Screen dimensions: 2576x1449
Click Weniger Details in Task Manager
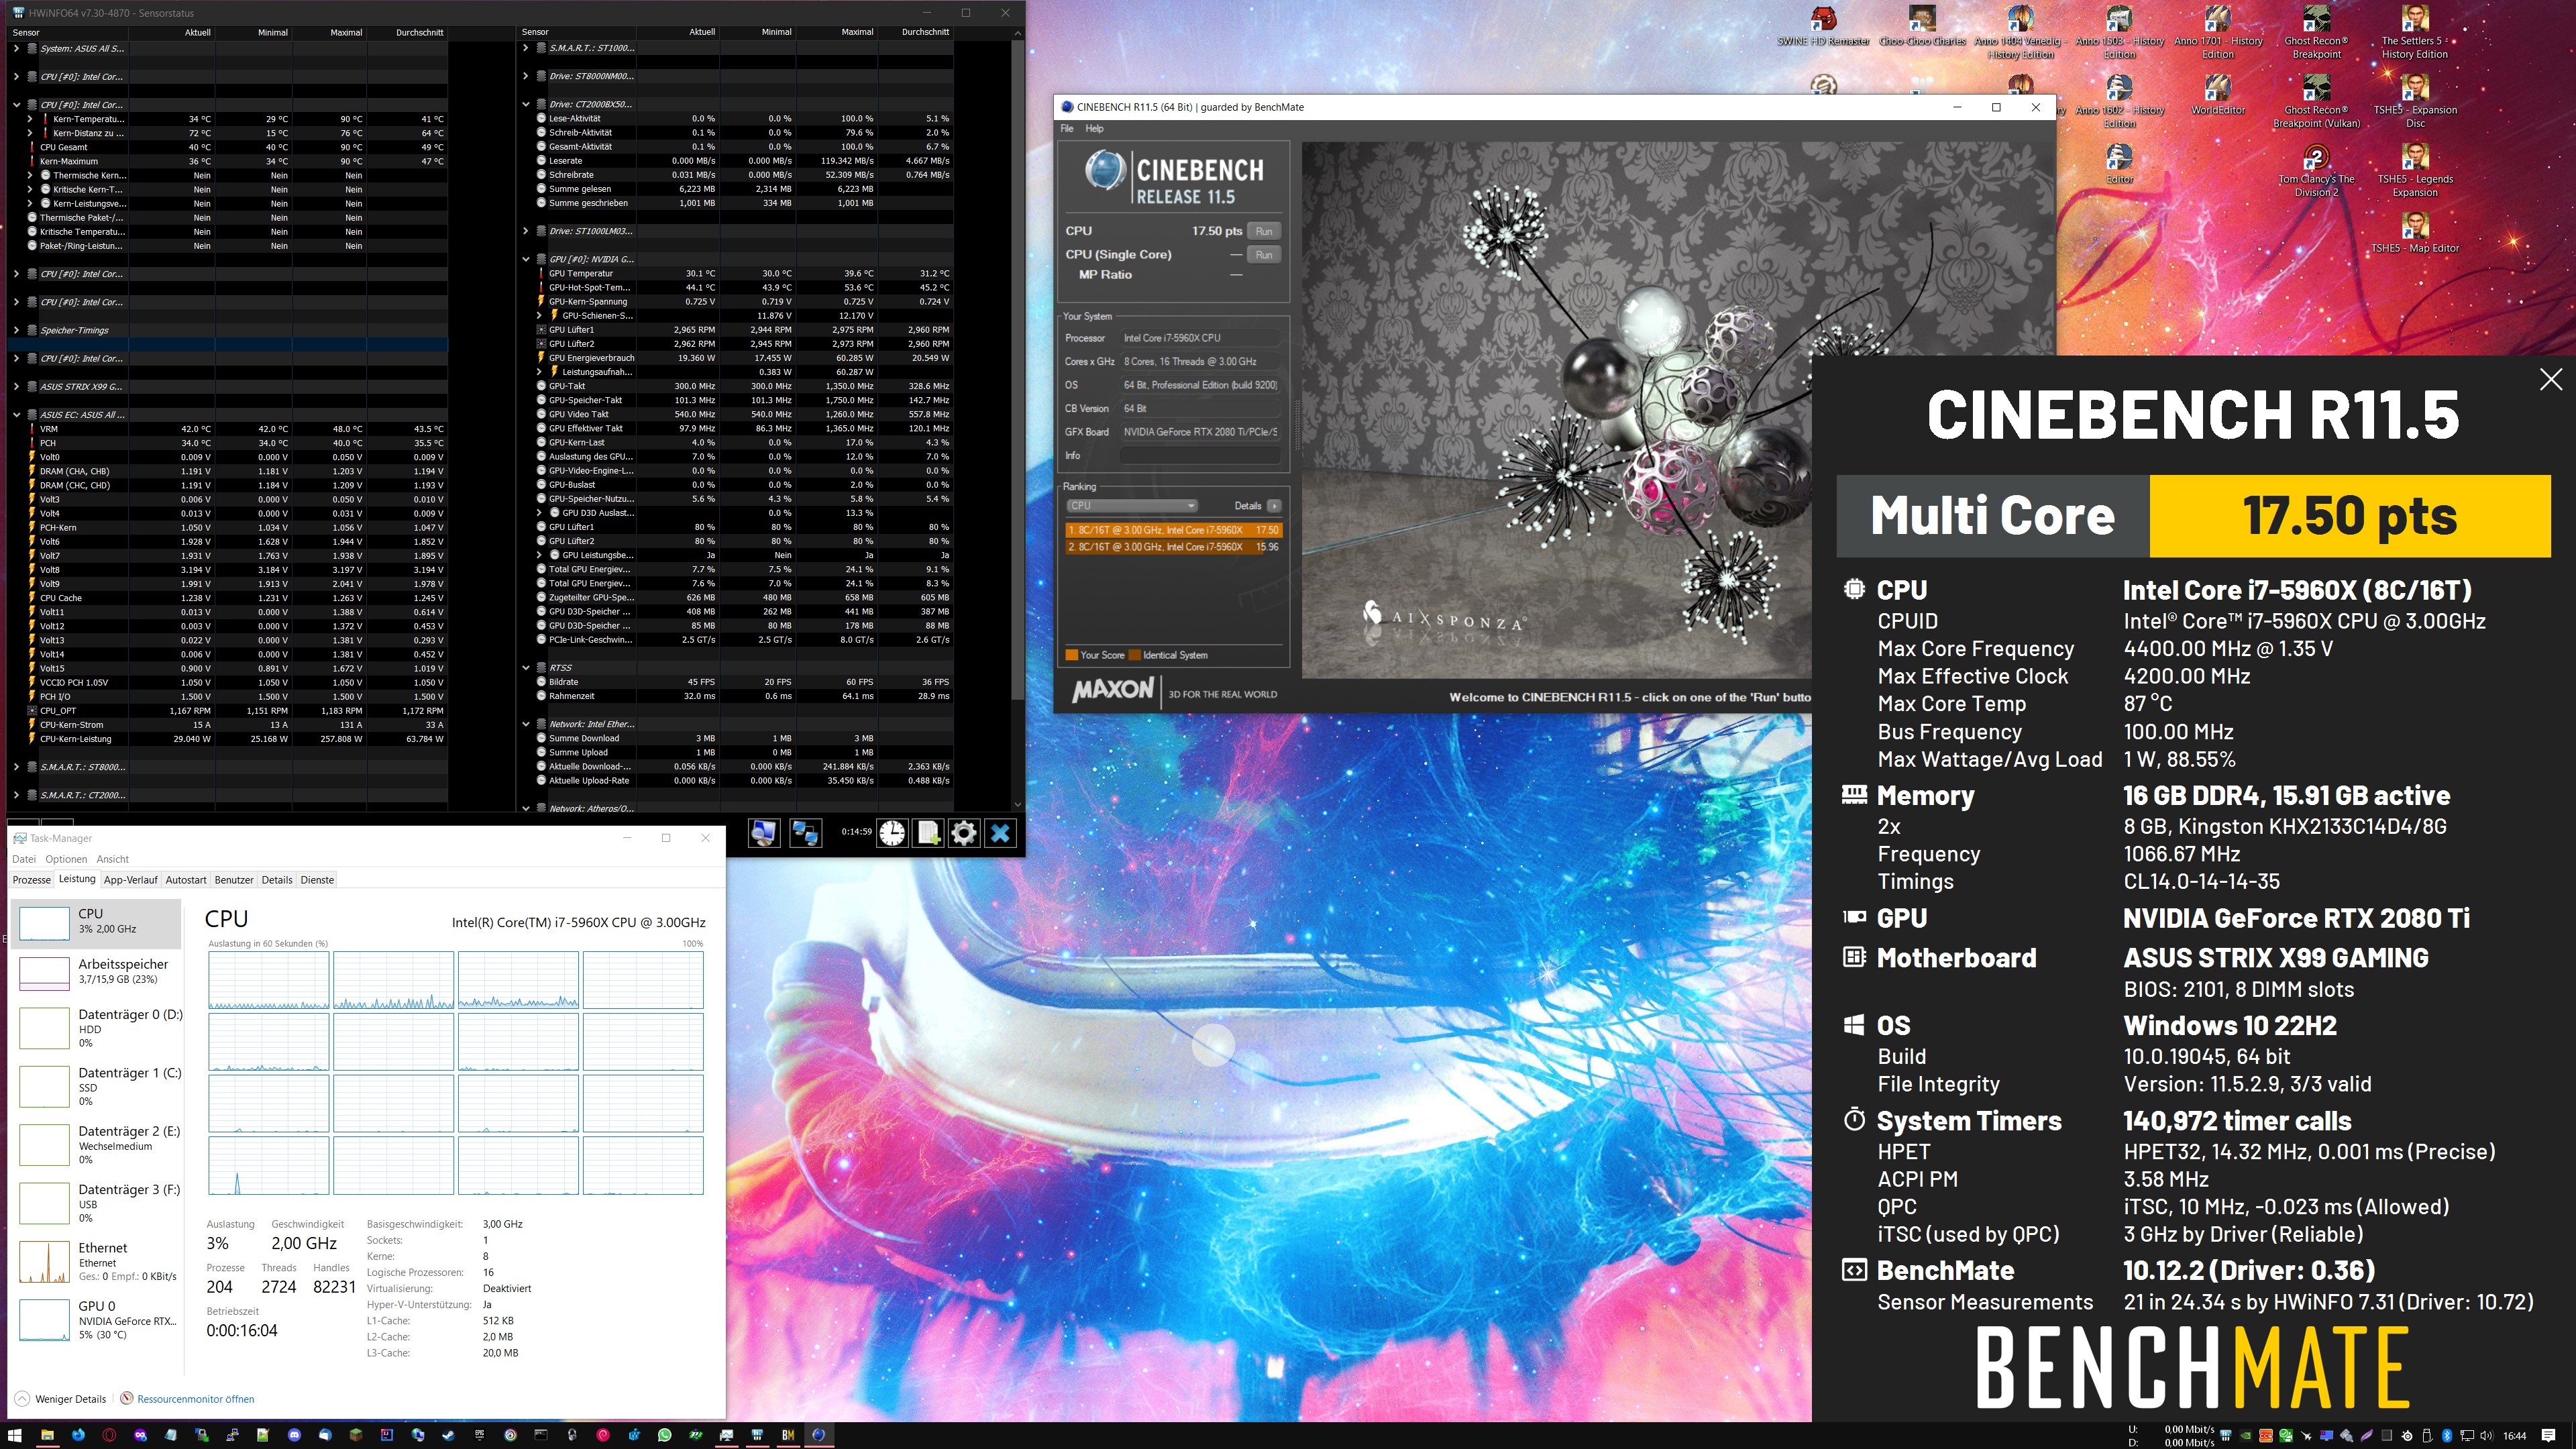pos(60,1399)
